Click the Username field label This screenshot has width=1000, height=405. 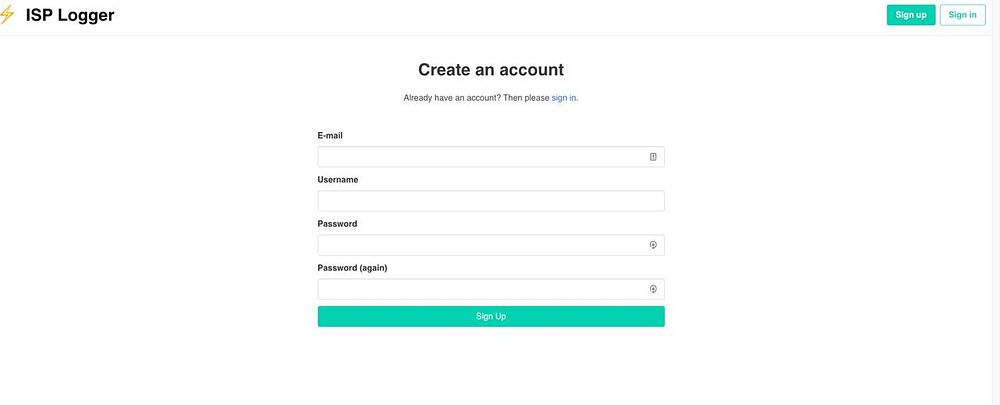(x=338, y=179)
